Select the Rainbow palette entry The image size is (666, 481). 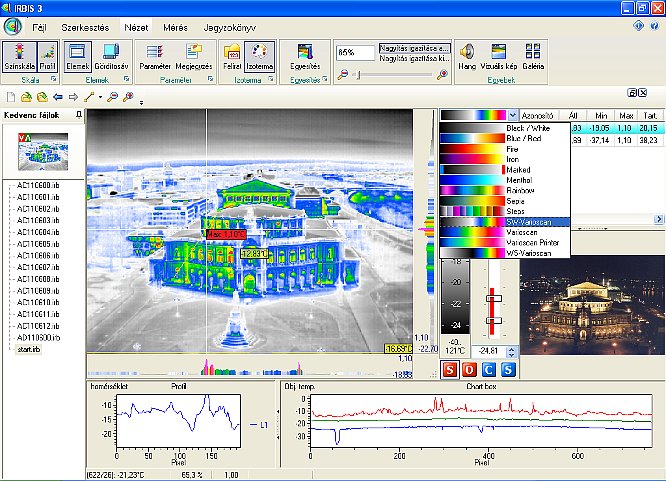[x=505, y=190]
